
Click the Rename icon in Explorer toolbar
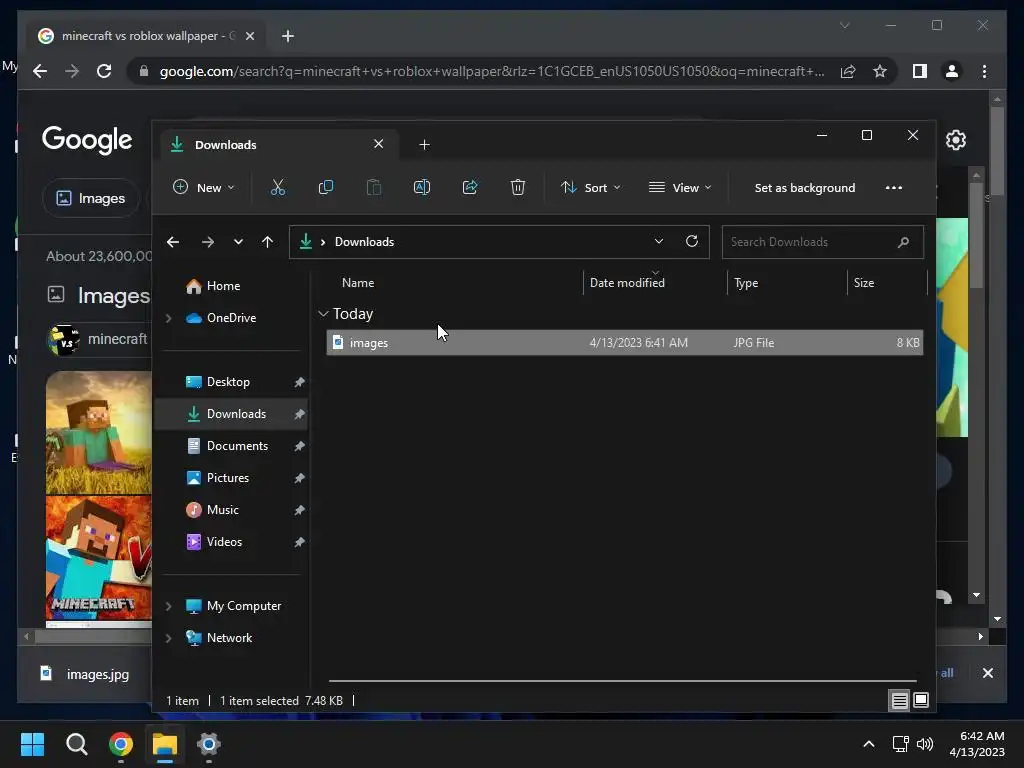tap(422, 187)
